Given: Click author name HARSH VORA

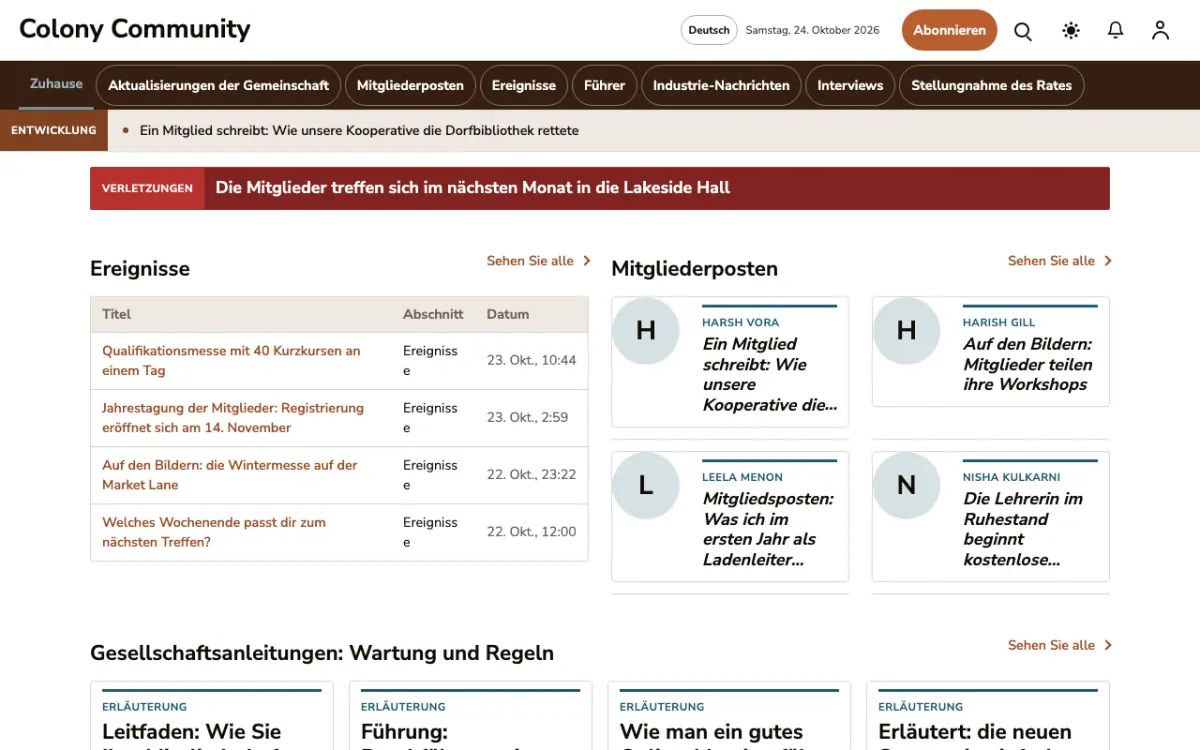Looking at the screenshot, I should pos(740,322).
